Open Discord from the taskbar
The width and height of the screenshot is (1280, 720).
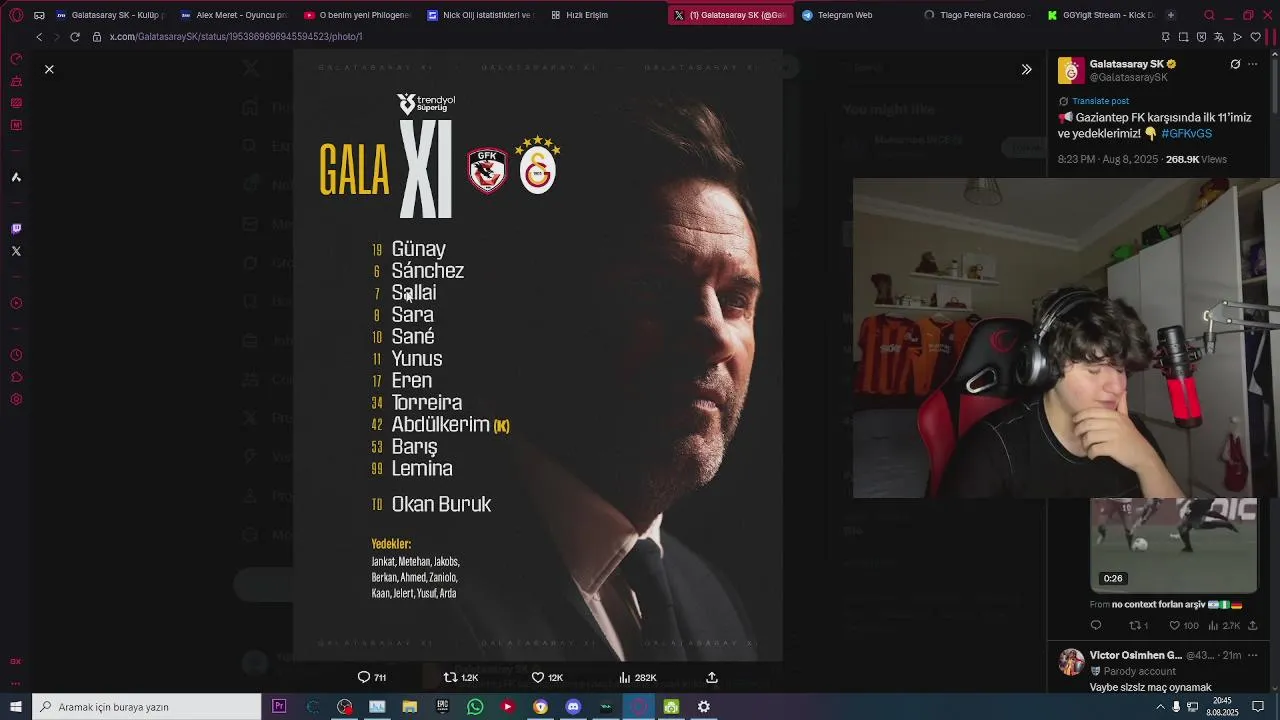point(573,707)
